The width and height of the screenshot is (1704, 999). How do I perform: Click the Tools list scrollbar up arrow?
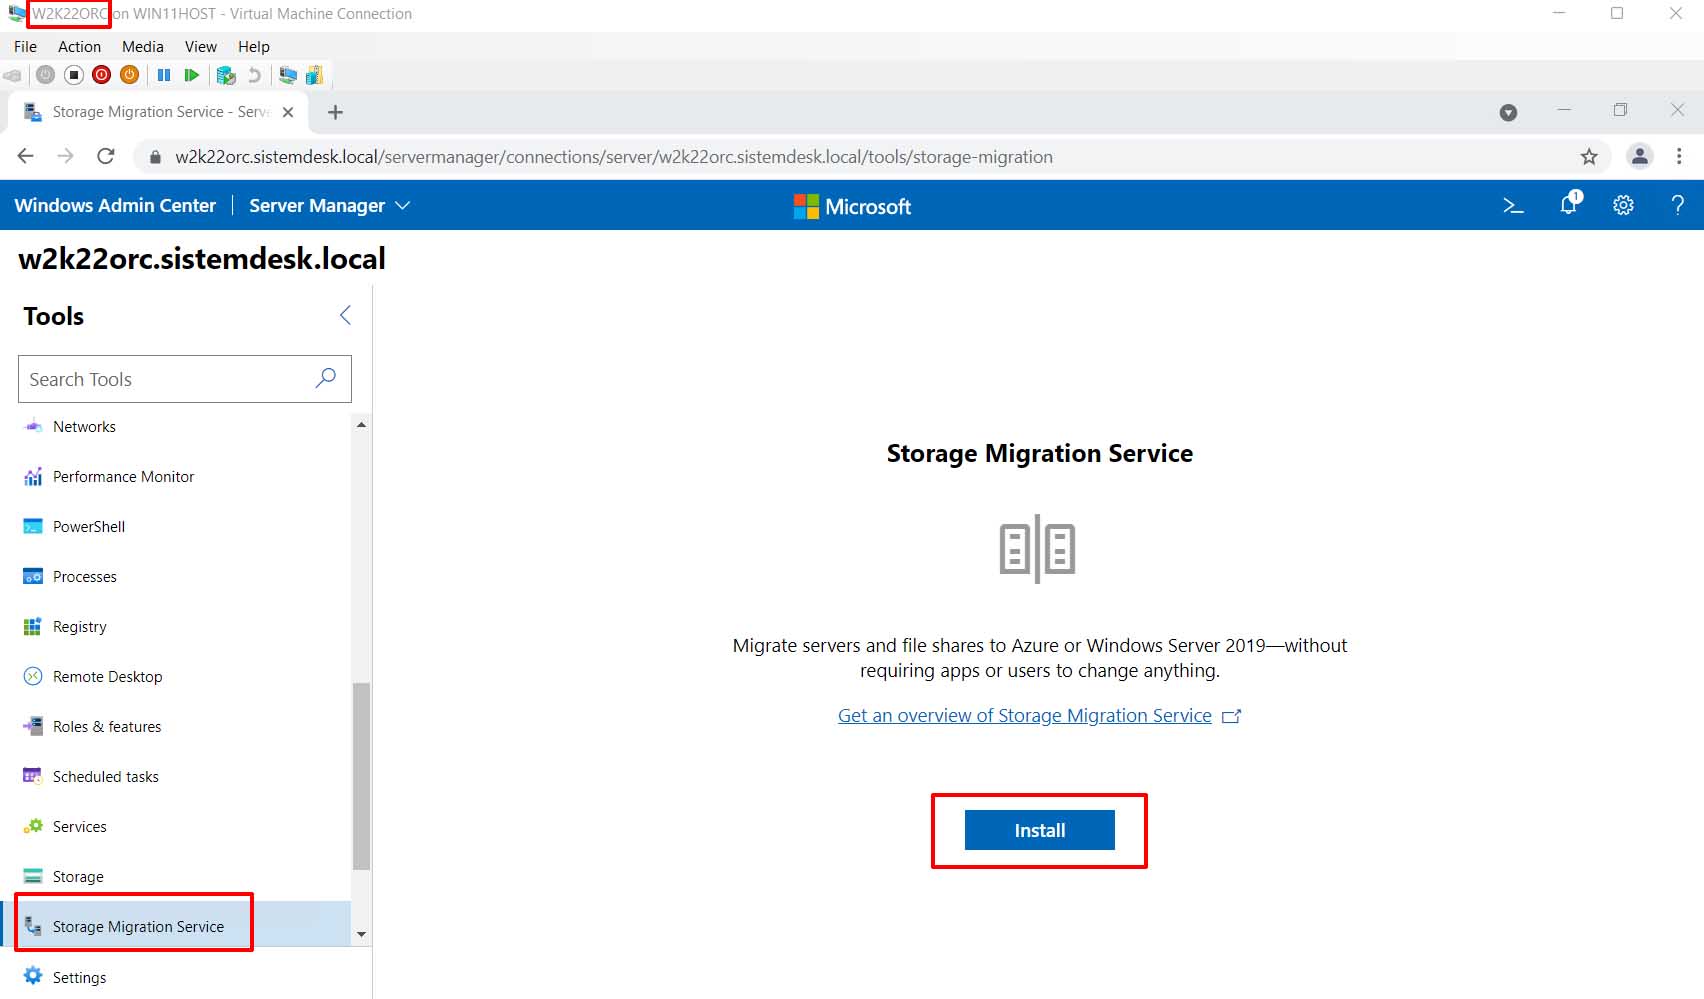click(361, 425)
